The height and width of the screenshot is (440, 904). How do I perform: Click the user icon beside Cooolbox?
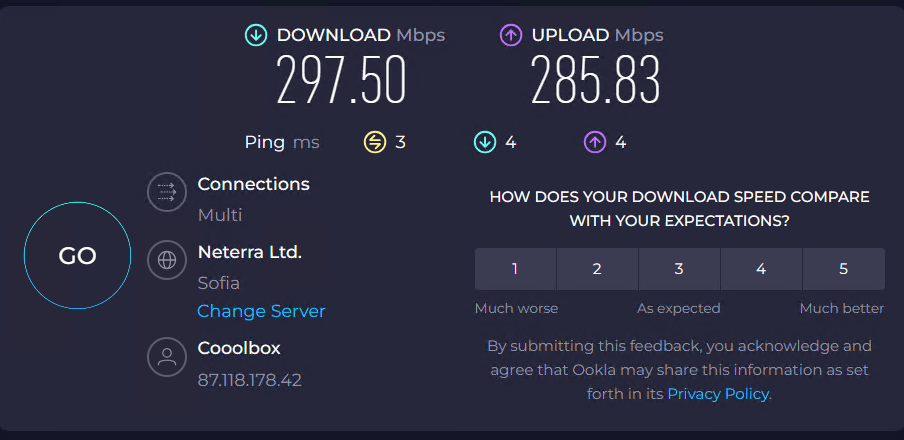[x=167, y=357]
